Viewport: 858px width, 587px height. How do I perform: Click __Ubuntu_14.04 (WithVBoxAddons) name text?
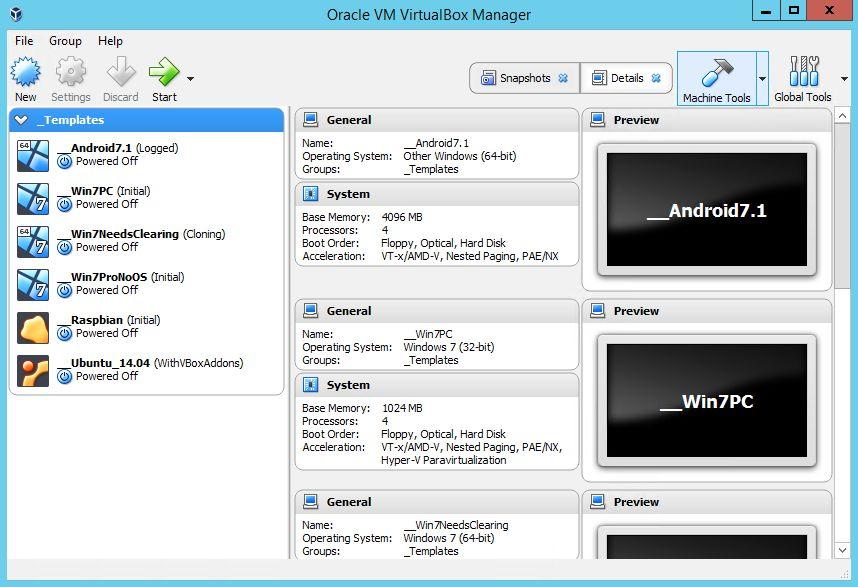point(150,363)
